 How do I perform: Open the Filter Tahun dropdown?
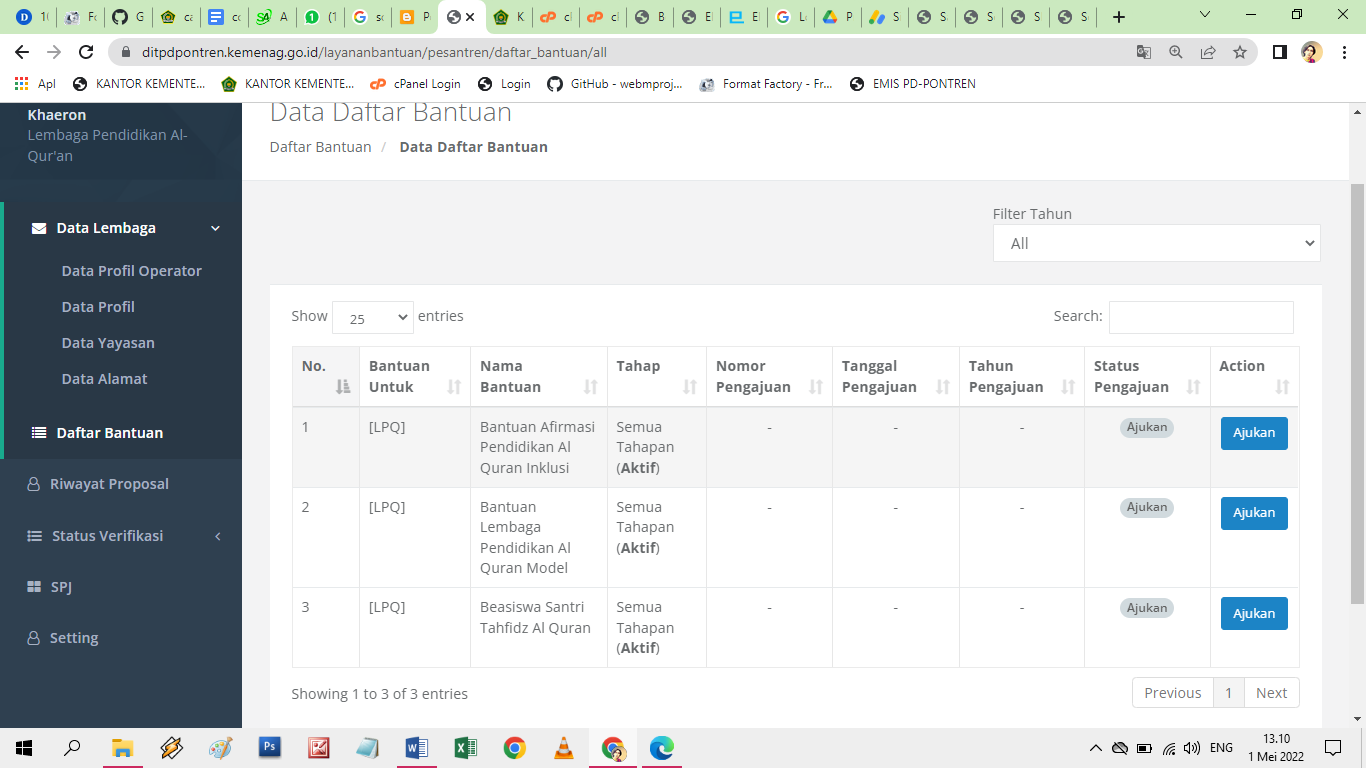1156,243
